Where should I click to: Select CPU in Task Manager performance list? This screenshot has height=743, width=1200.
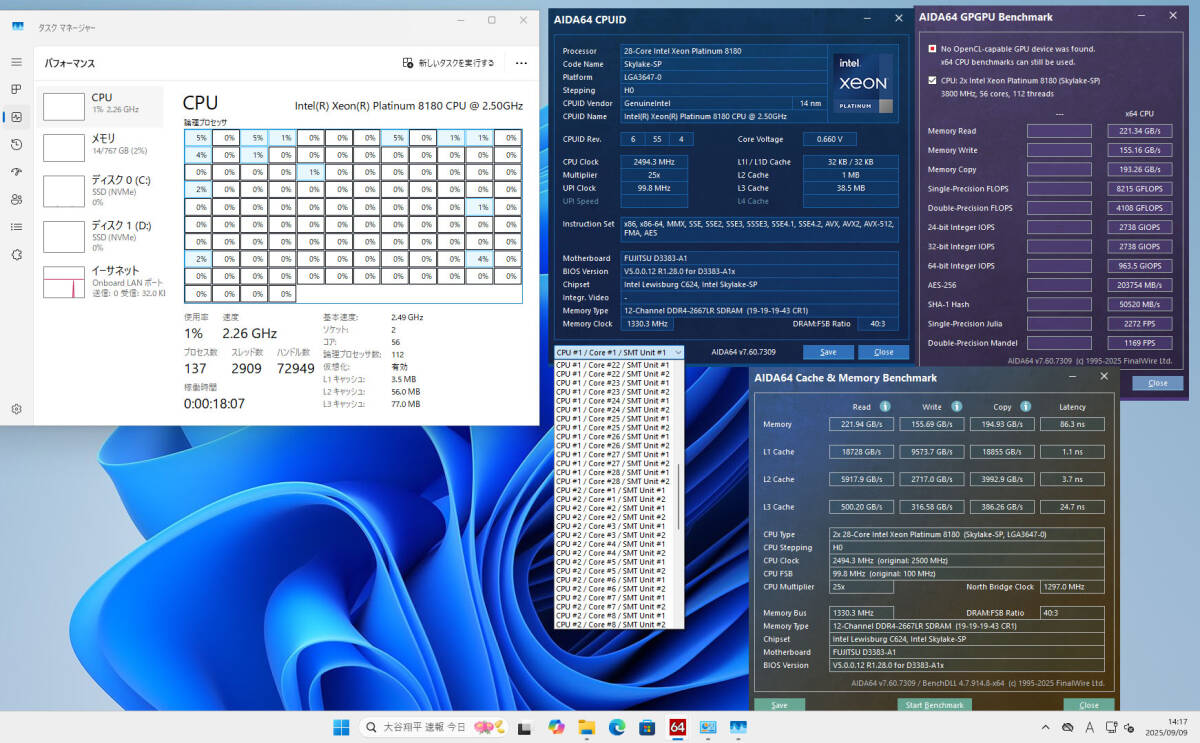[100, 105]
